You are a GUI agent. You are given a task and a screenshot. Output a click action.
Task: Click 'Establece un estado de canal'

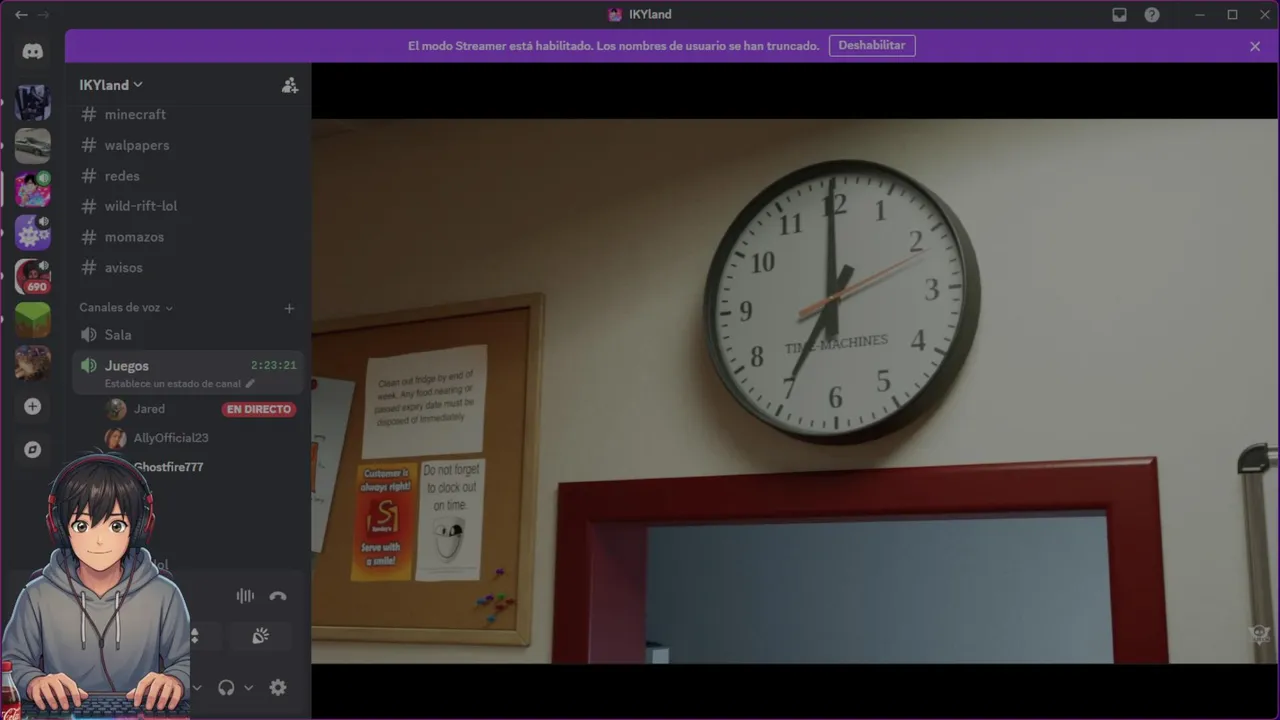173,384
